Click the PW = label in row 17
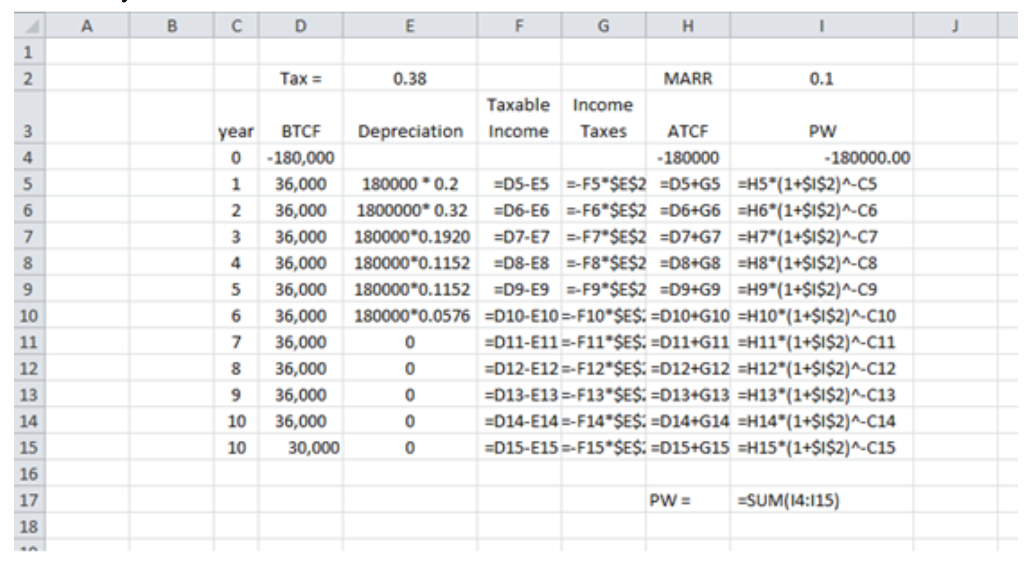 (688, 500)
